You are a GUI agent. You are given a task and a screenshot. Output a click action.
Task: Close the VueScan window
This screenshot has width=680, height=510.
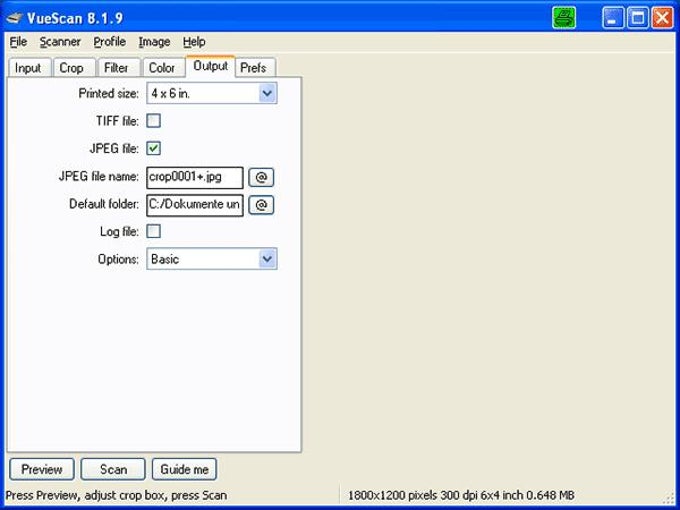tap(663, 18)
